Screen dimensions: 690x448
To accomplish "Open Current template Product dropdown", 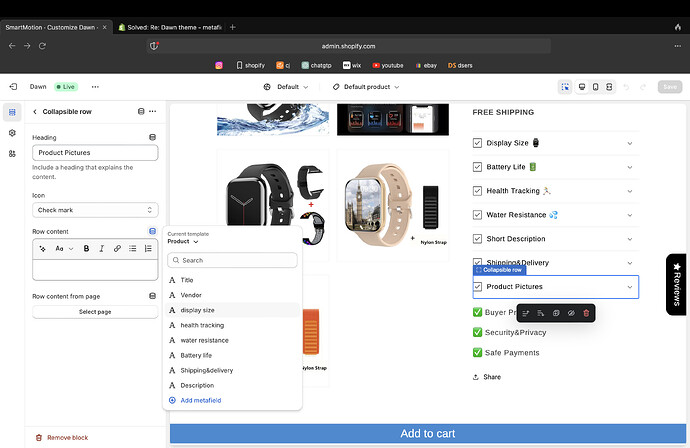I will point(183,242).
